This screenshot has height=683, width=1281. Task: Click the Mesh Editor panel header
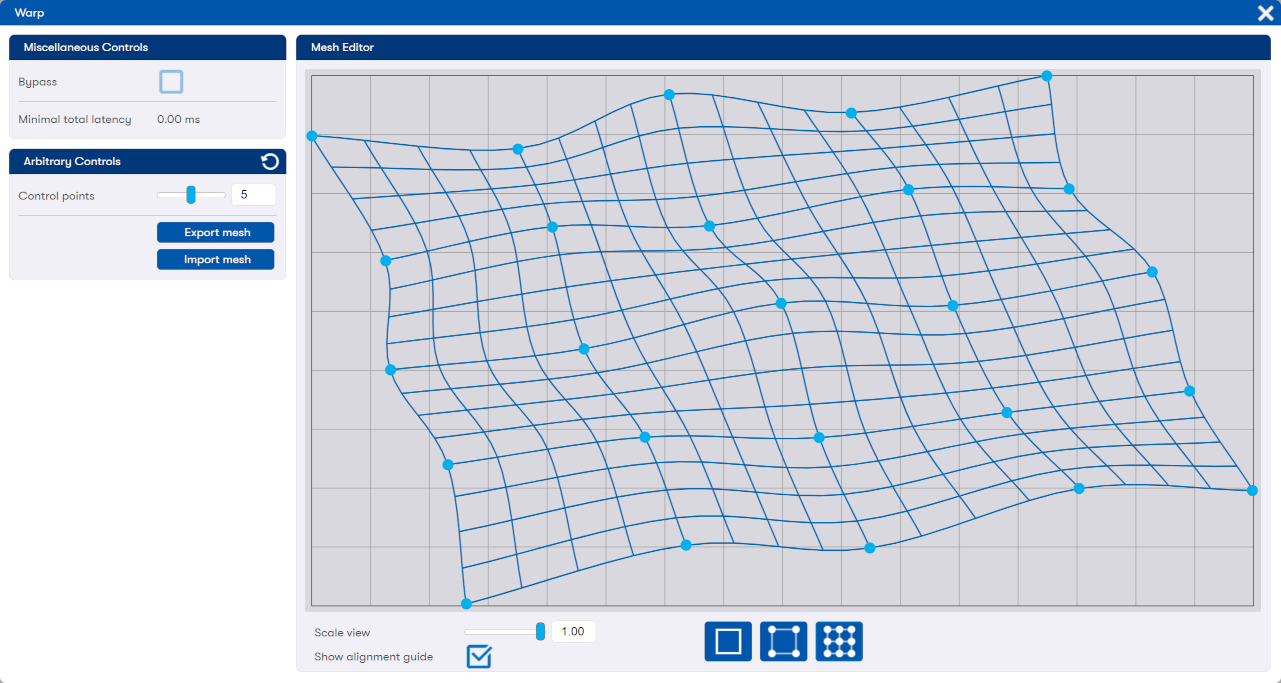783,47
